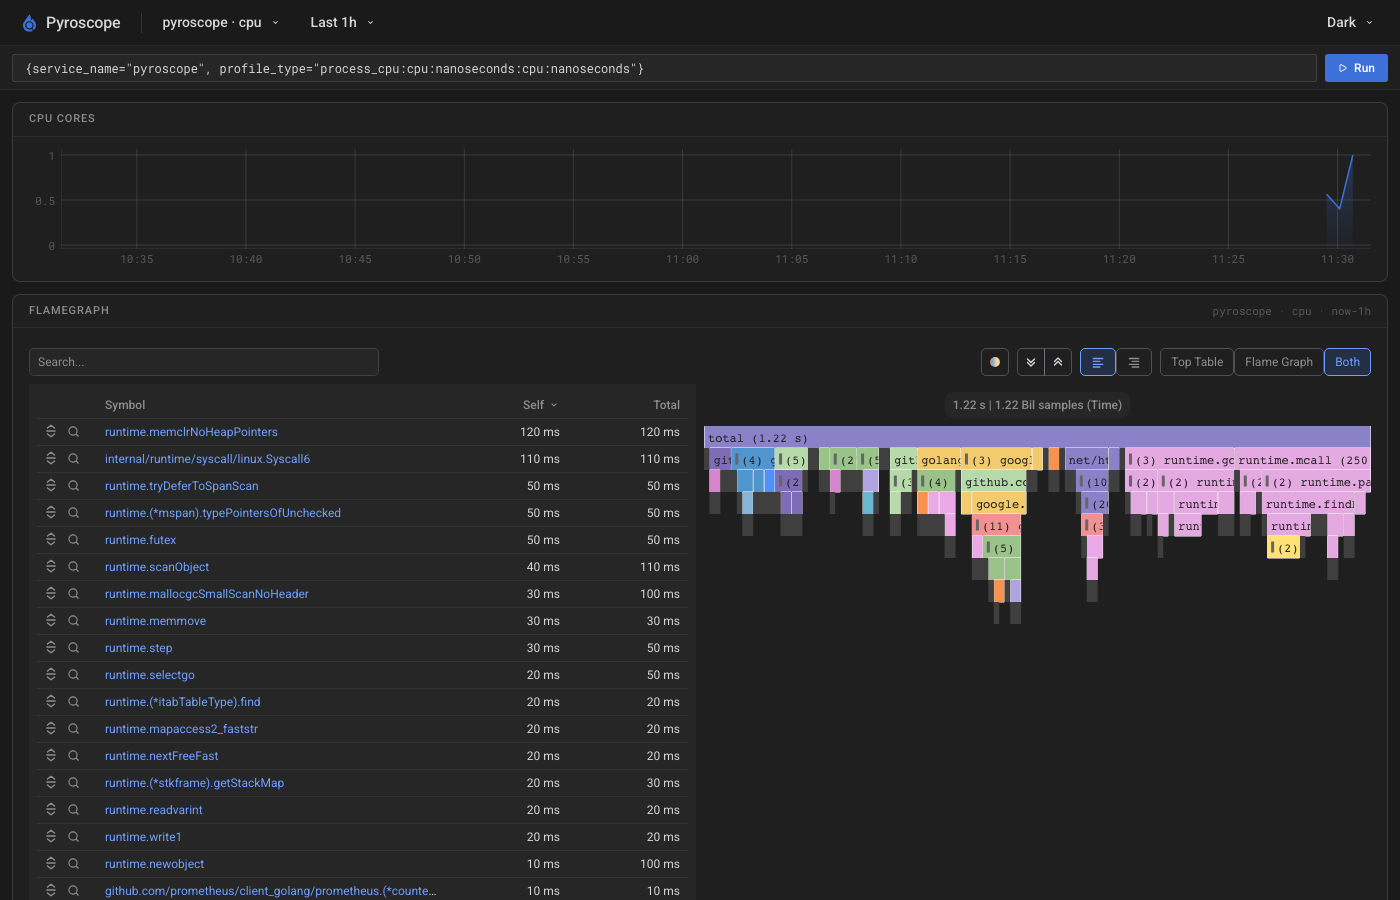Sandwich icon for runtime.futex row
Image resolution: width=1400 pixels, height=900 pixels.
pos(51,540)
